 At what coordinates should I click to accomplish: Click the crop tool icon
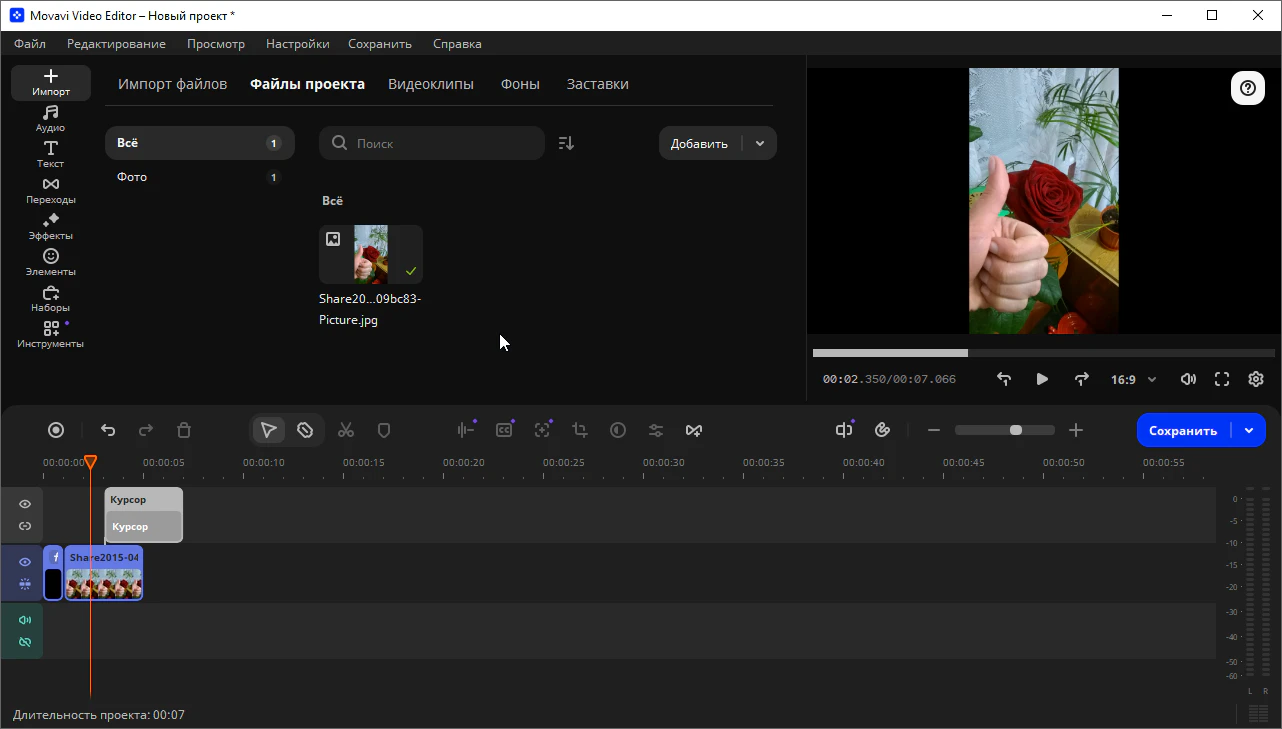580,430
